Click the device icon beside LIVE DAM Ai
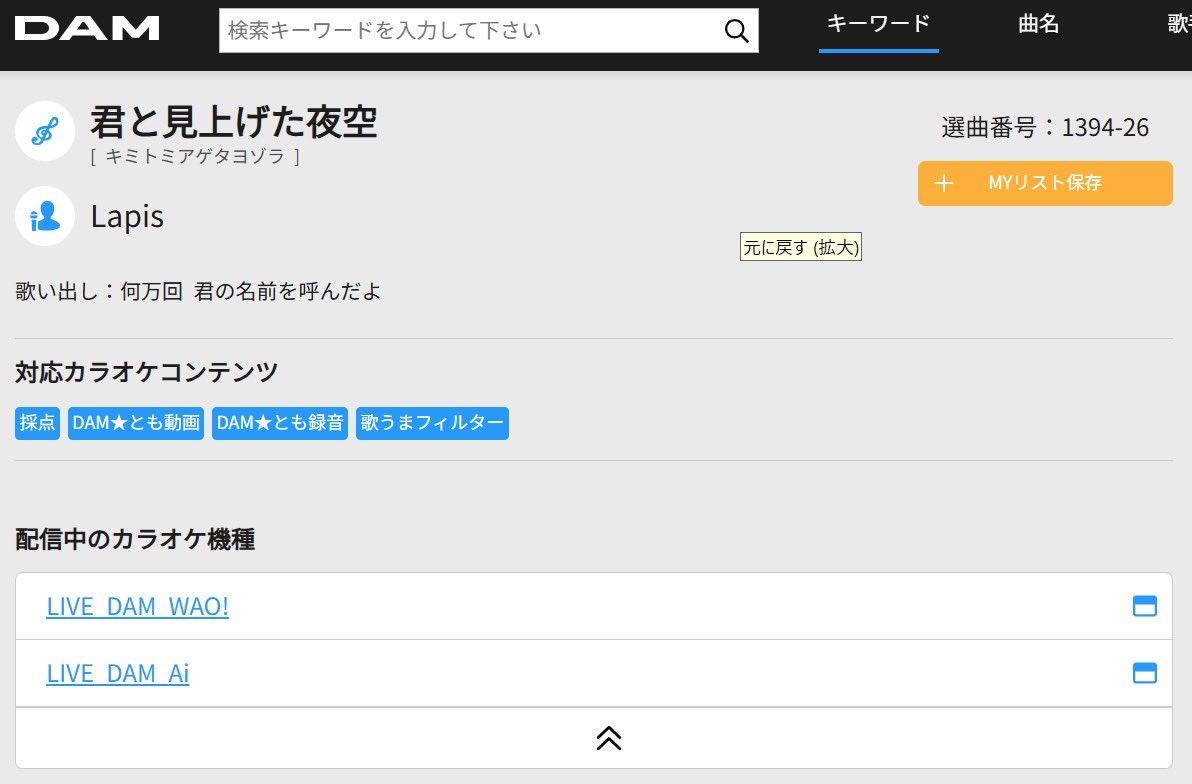1192x784 pixels. click(x=1146, y=673)
